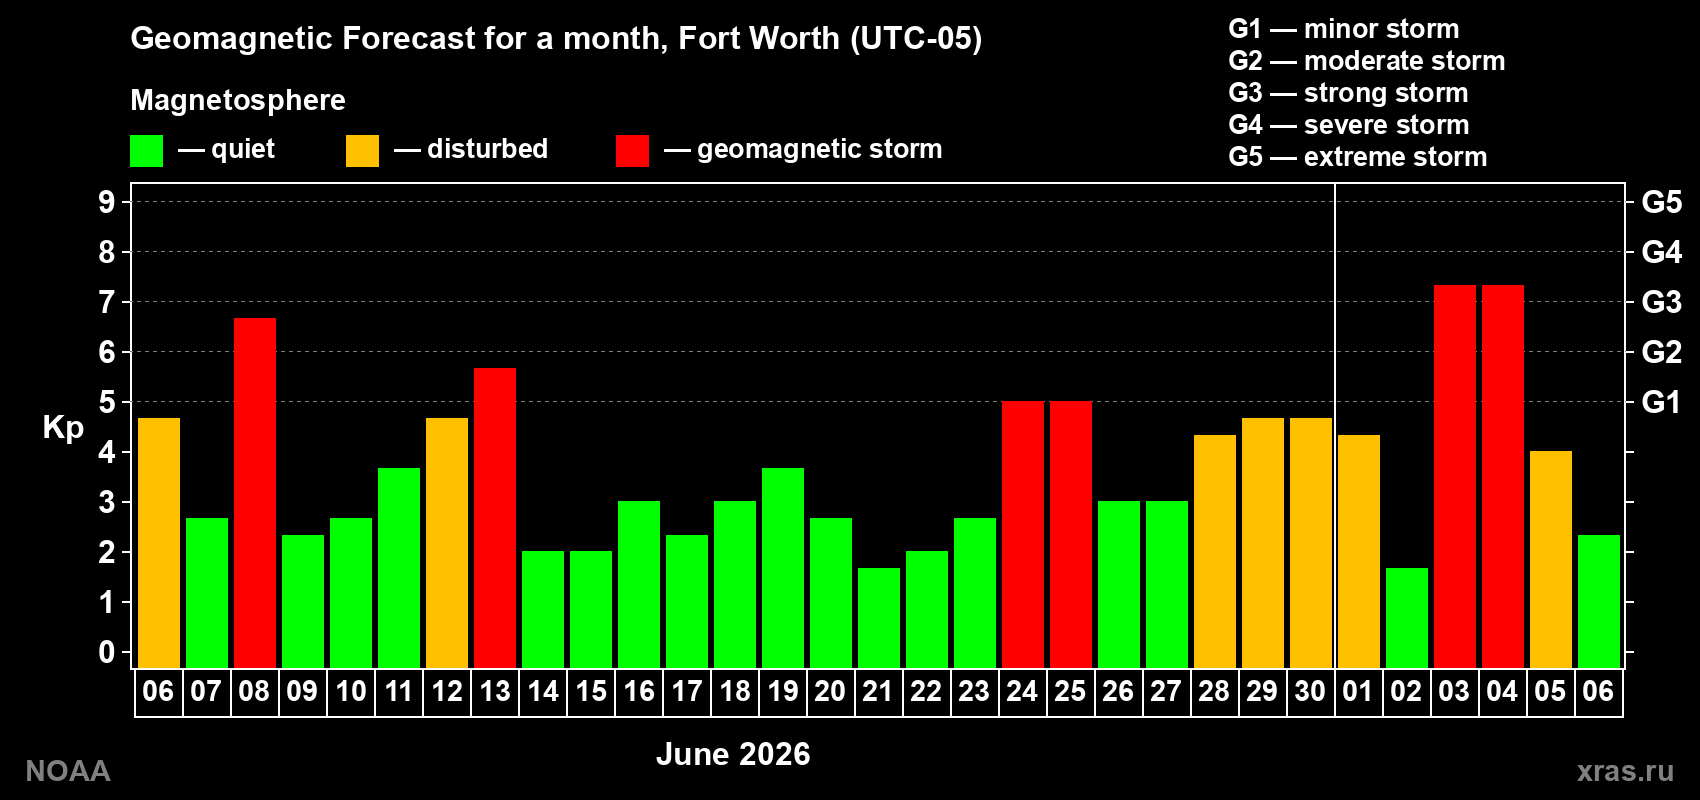Click the 'G2 — moderate storm' legend line
Viewport: 1700px width, 800px height.
[1367, 61]
